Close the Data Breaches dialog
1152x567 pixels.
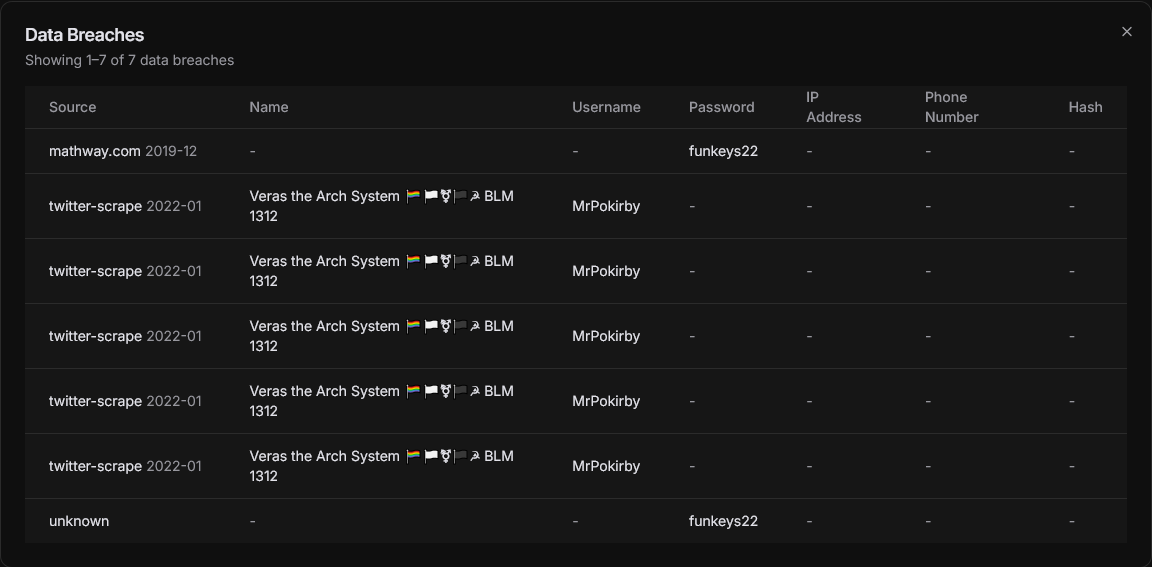[x=1126, y=32]
